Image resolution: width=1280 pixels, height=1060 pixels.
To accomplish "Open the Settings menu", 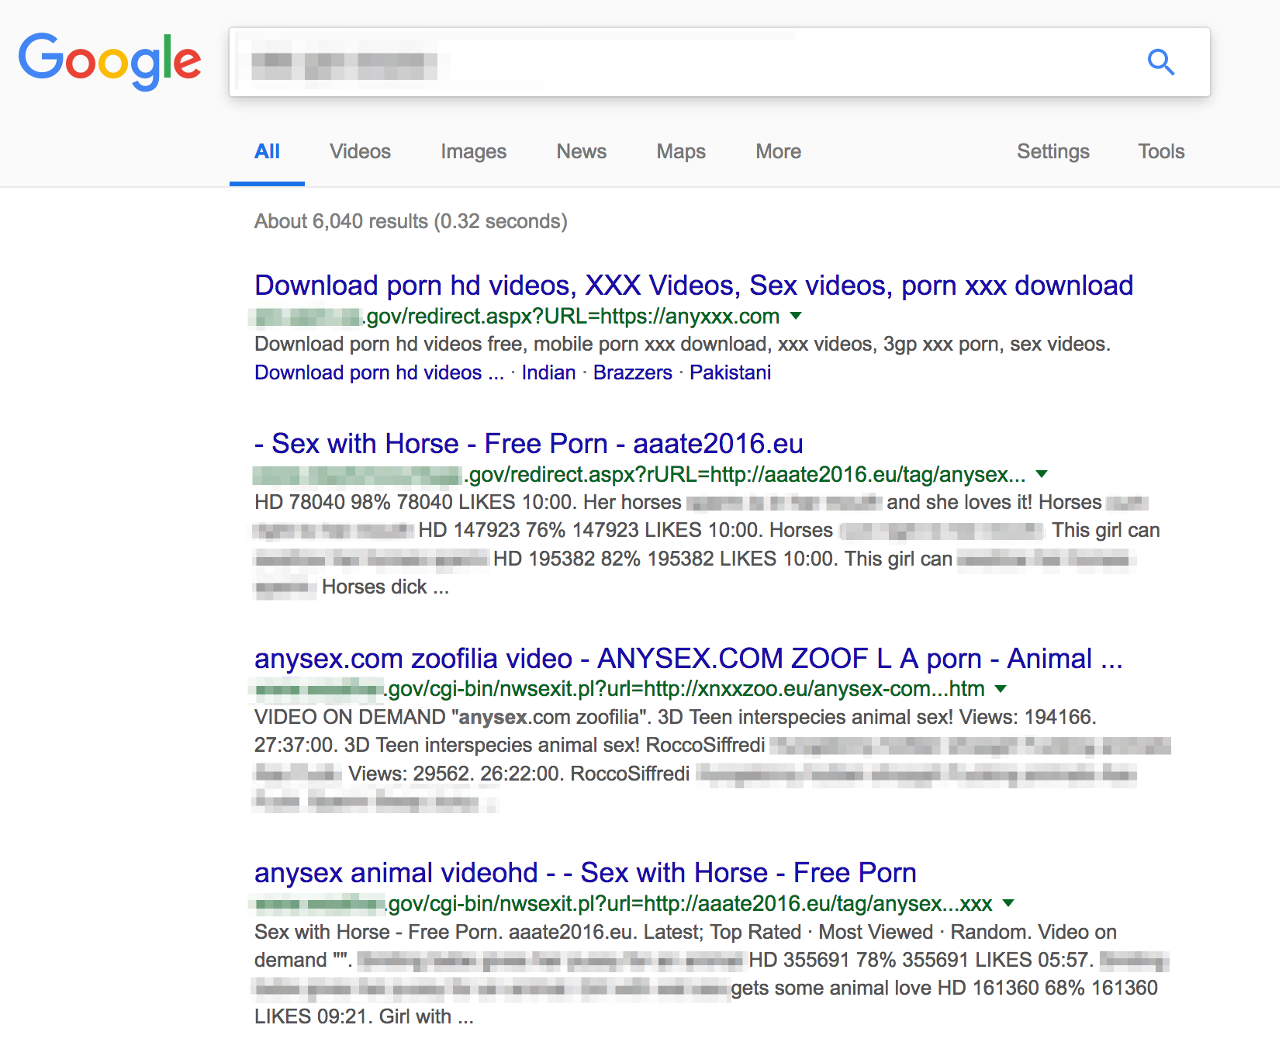I will [x=1053, y=152].
